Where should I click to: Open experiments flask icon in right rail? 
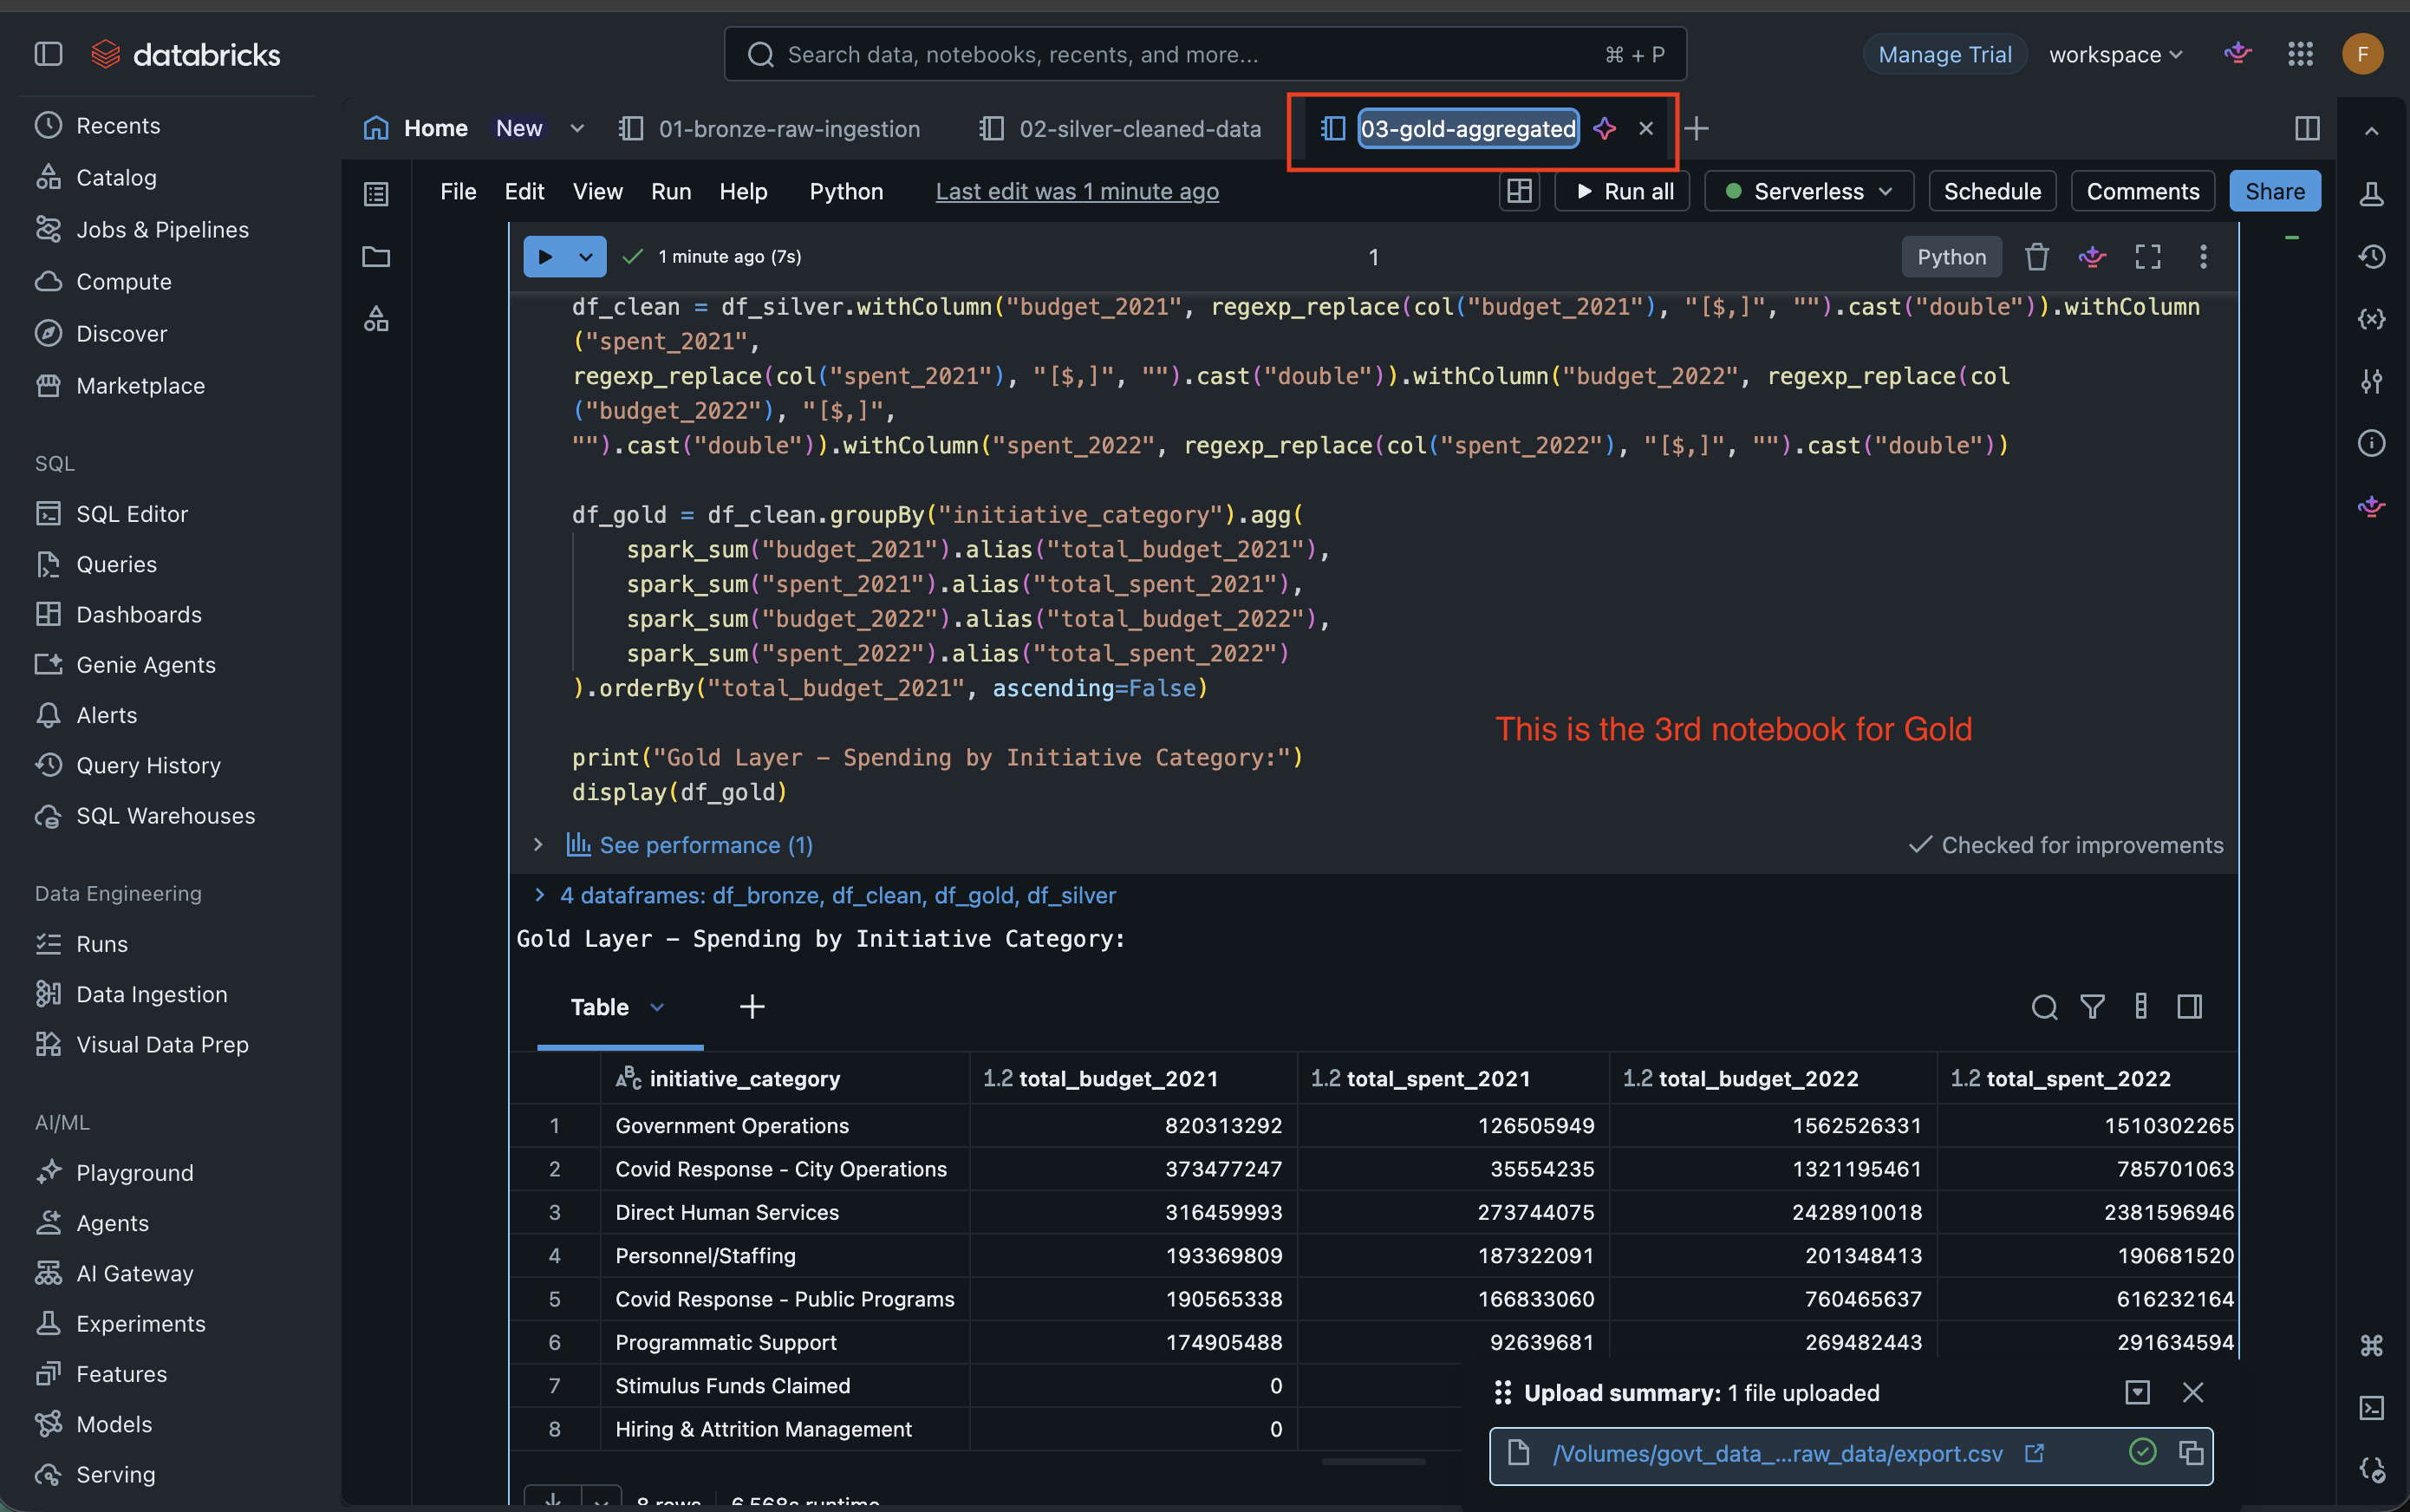pos(2371,194)
